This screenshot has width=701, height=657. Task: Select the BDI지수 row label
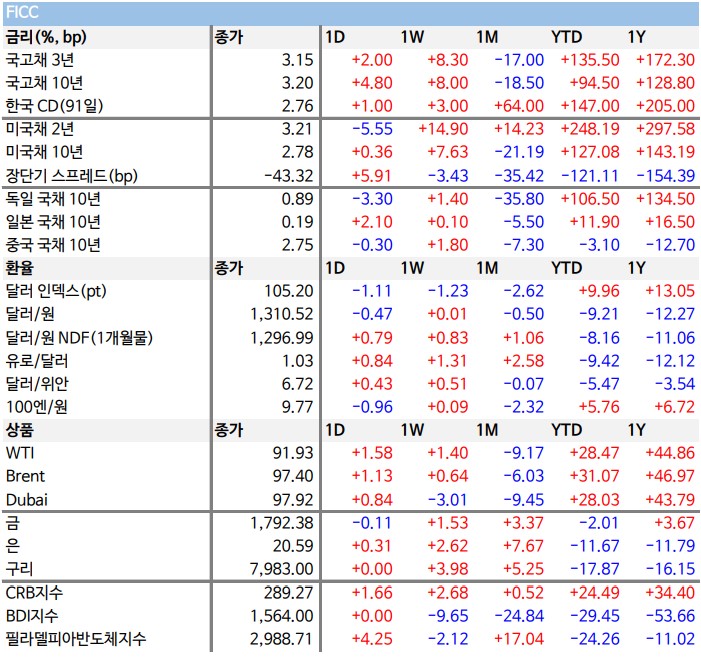pyautogui.click(x=31, y=616)
